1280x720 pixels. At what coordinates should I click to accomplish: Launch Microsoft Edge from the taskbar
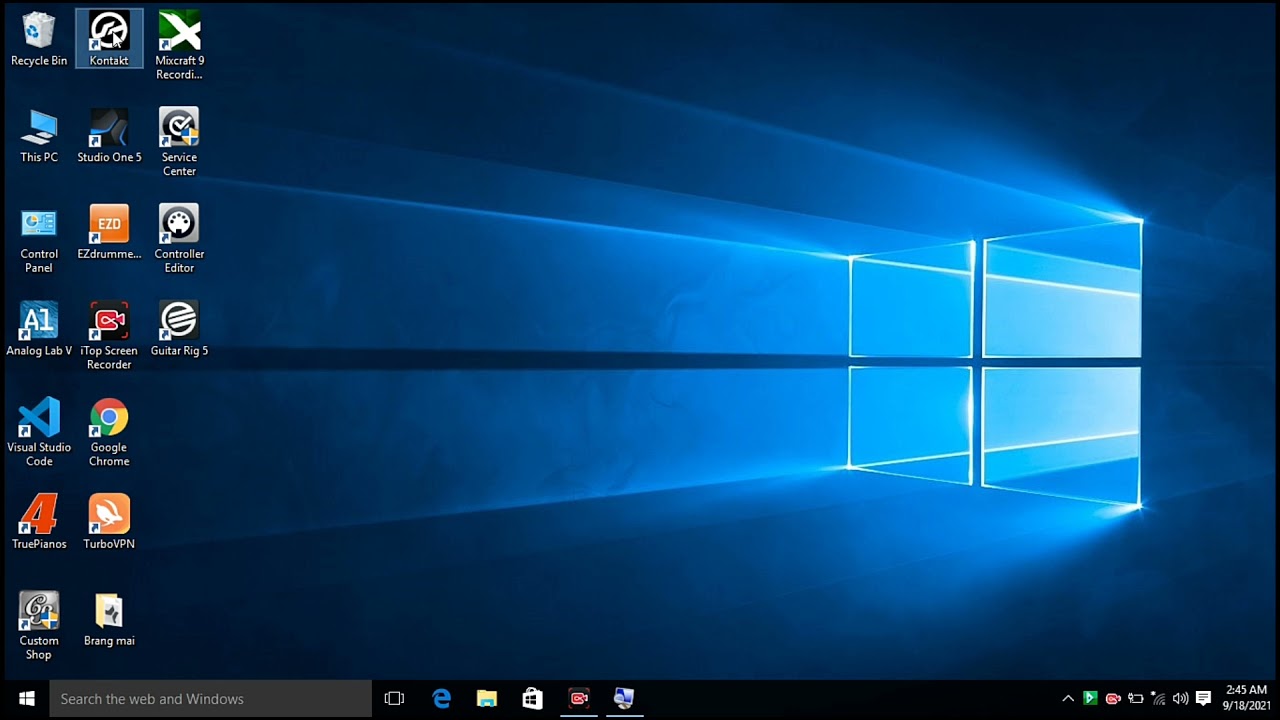point(441,698)
